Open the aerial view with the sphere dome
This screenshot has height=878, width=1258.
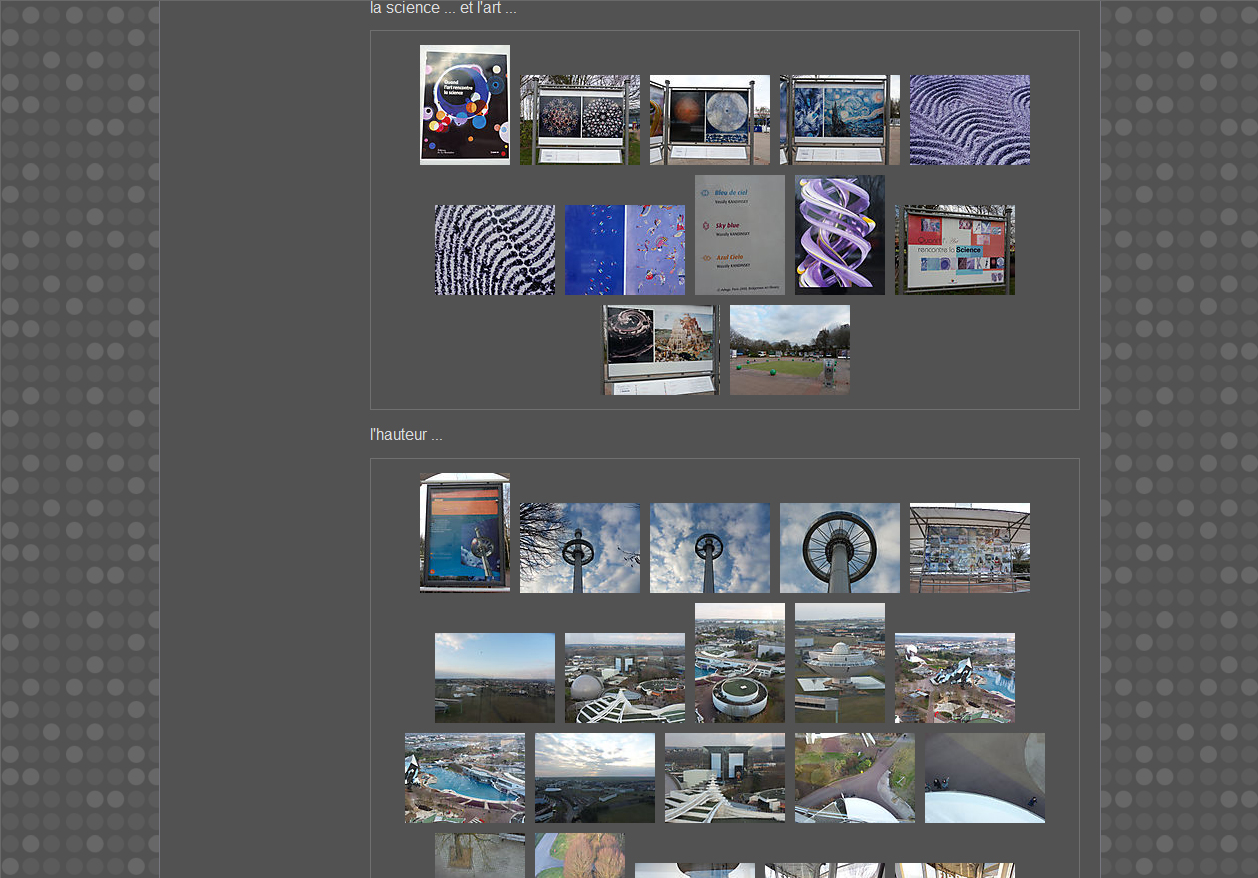(624, 678)
